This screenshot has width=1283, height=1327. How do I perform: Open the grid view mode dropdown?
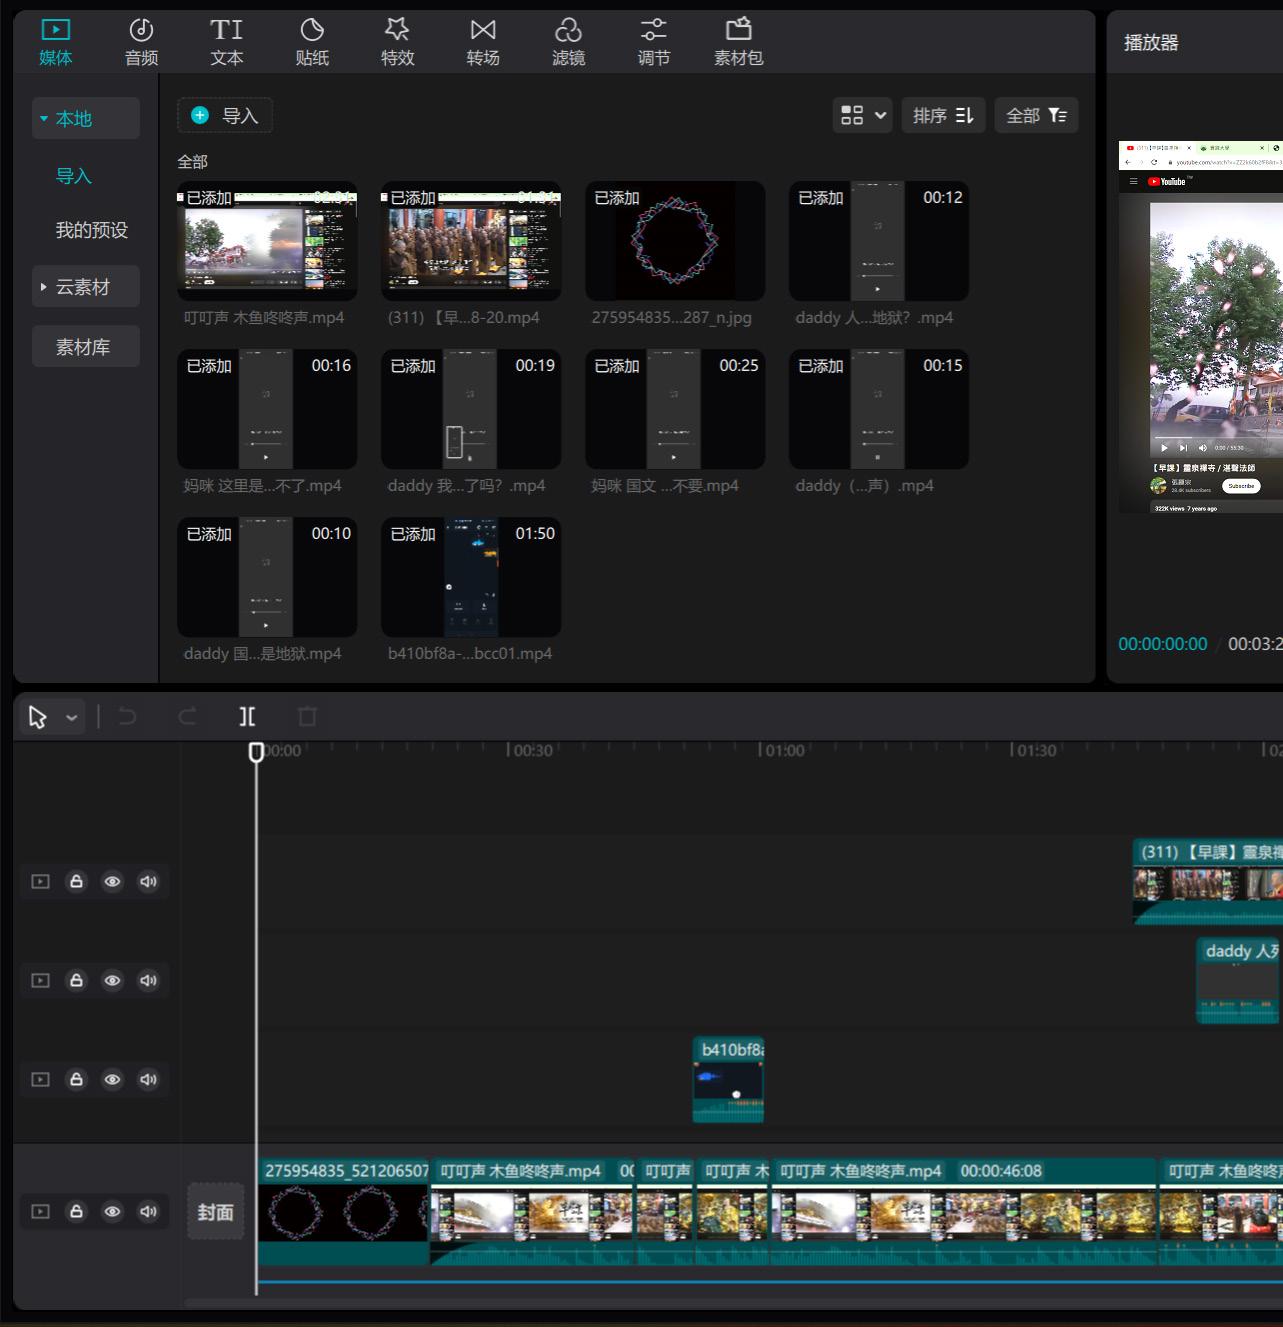click(862, 115)
